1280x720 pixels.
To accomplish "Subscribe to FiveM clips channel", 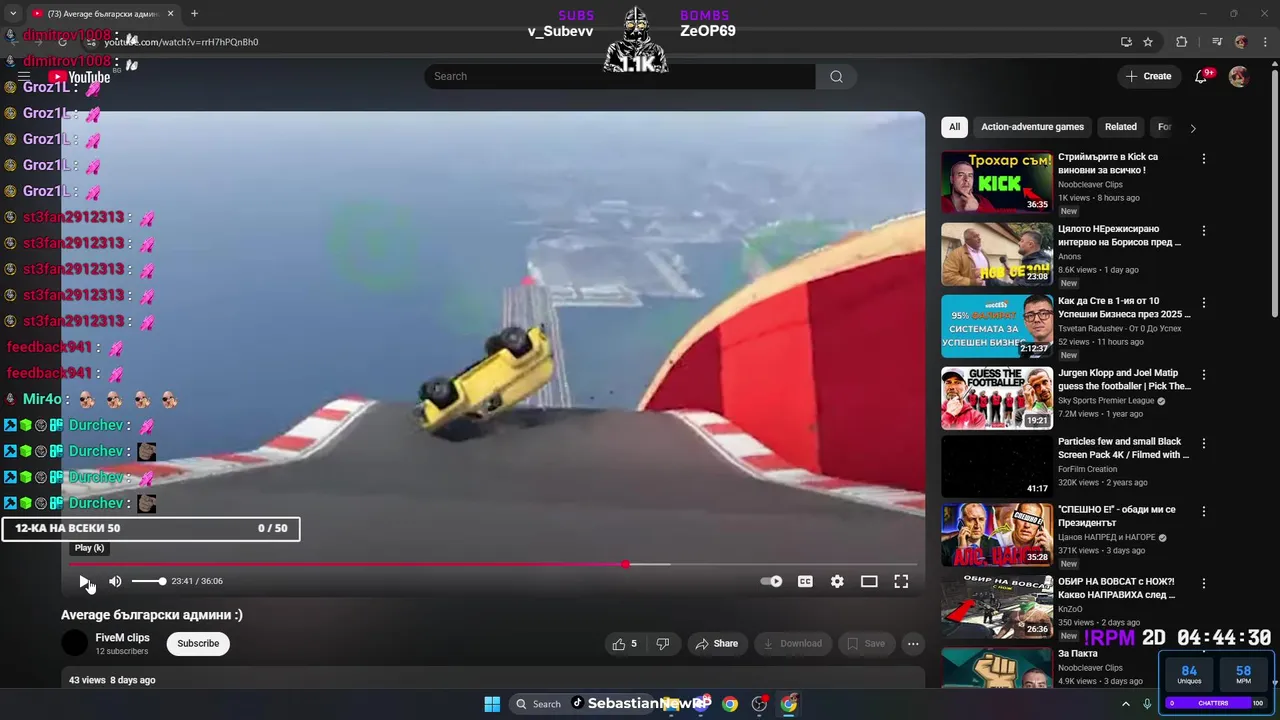I will click(198, 644).
